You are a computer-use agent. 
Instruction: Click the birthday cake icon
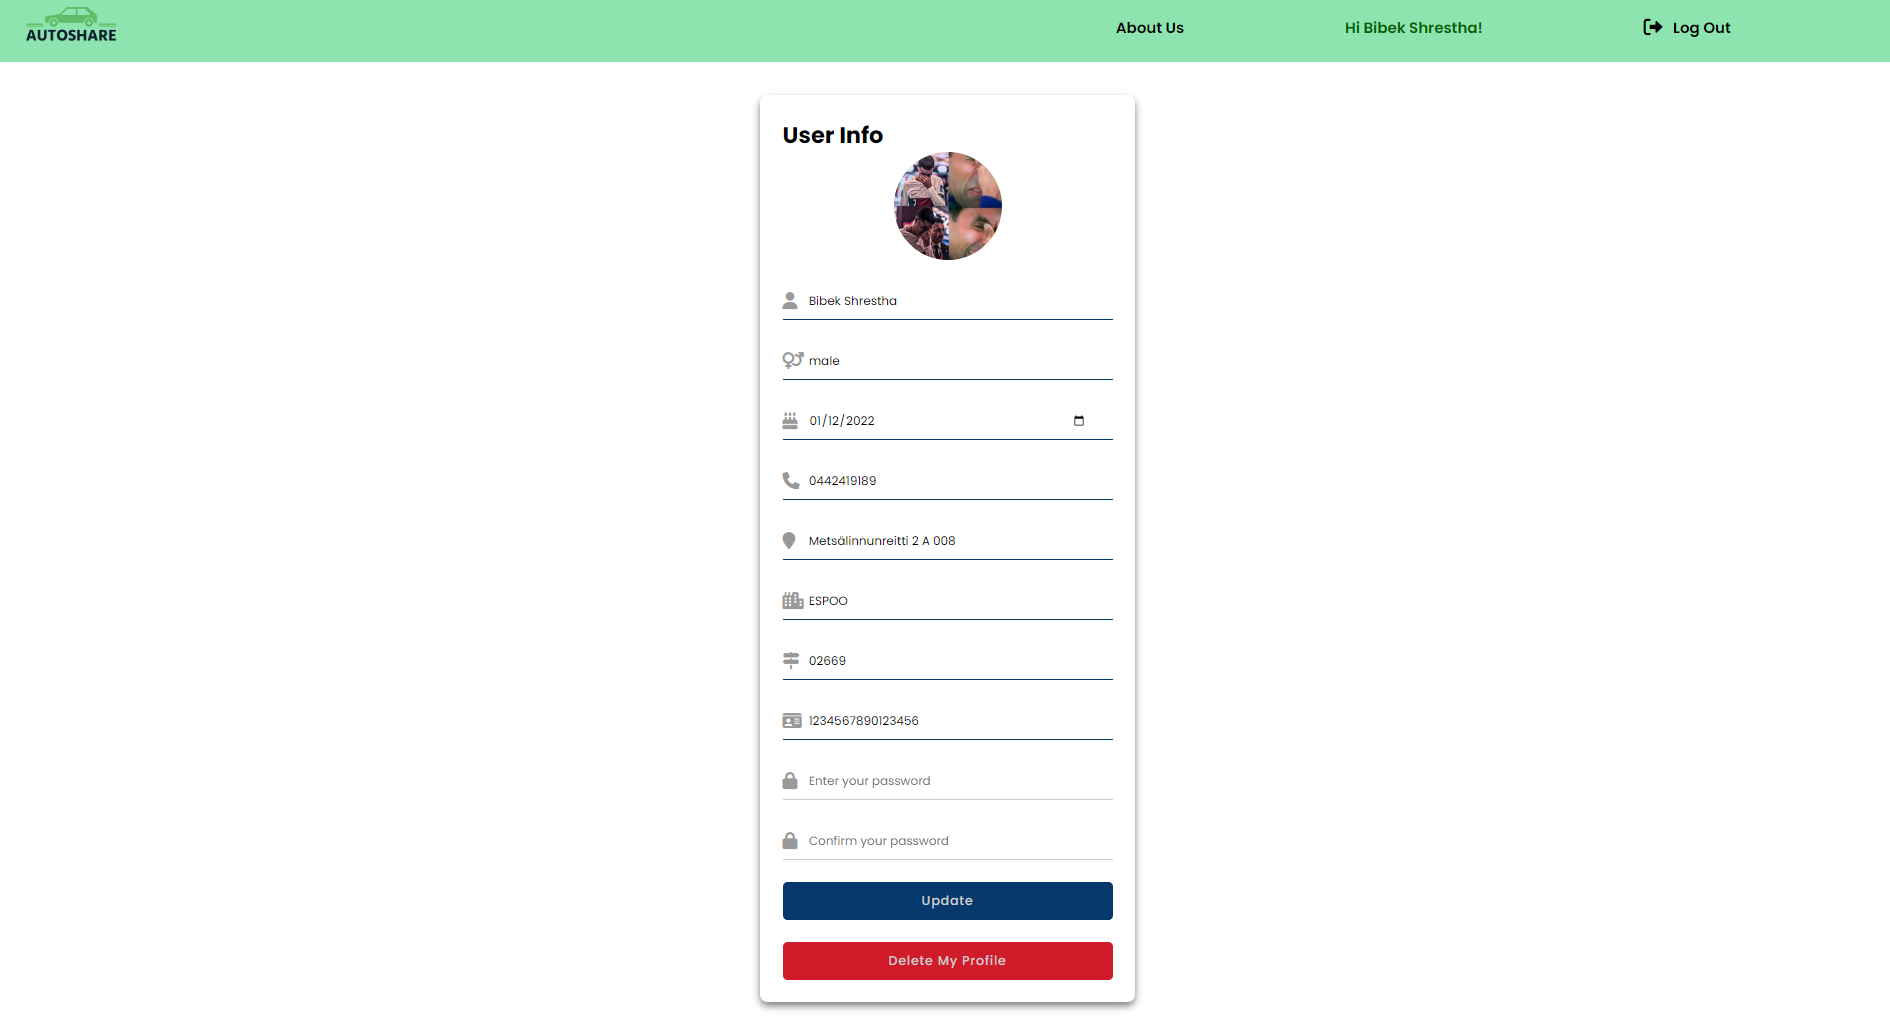point(790,420)
